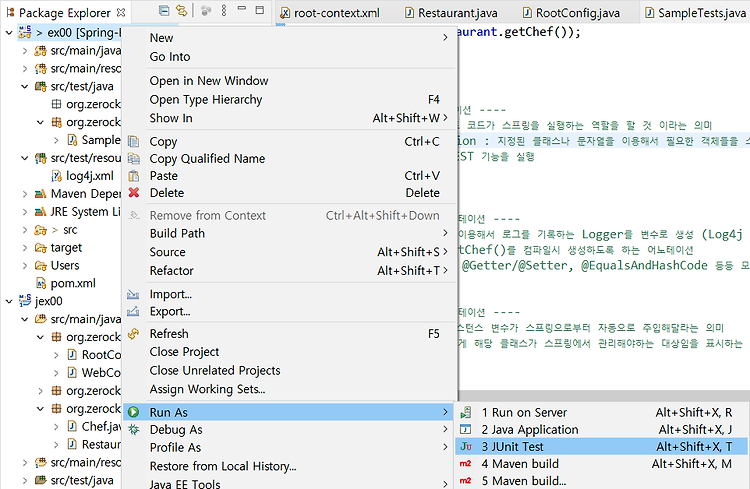
Task: Click the Java Application icon in submenu
Action: (x=465, y=430)
